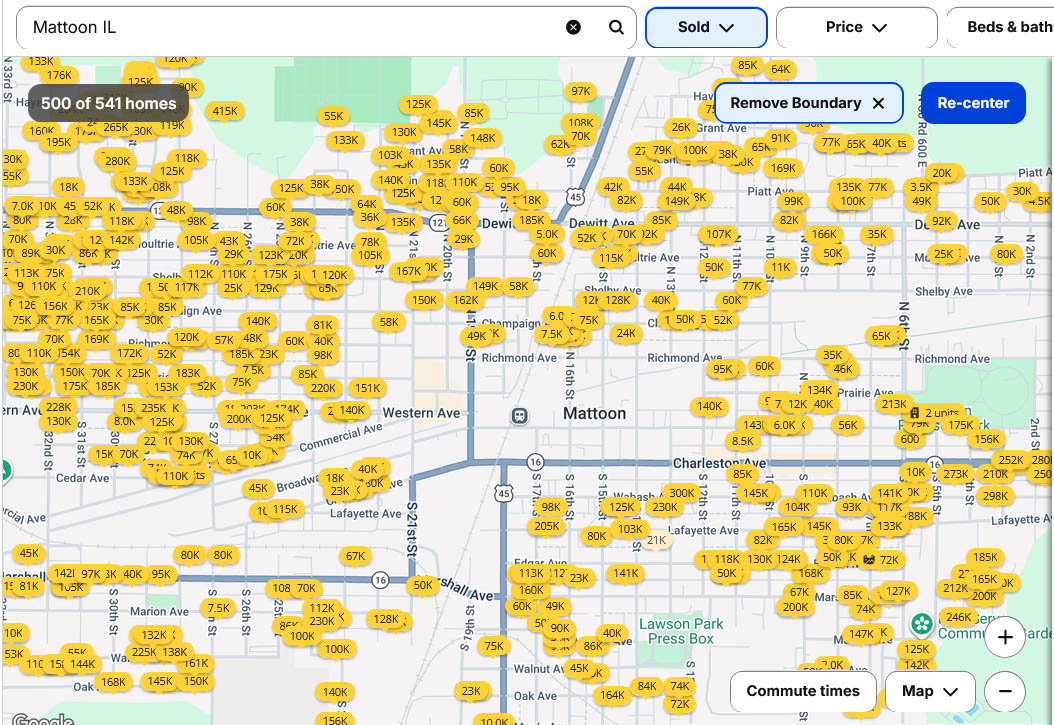Click the US 45 shield near Dewitt Ave
Image resolution: width=1054 pixels, height=725 pixels.
coord(575,197)
